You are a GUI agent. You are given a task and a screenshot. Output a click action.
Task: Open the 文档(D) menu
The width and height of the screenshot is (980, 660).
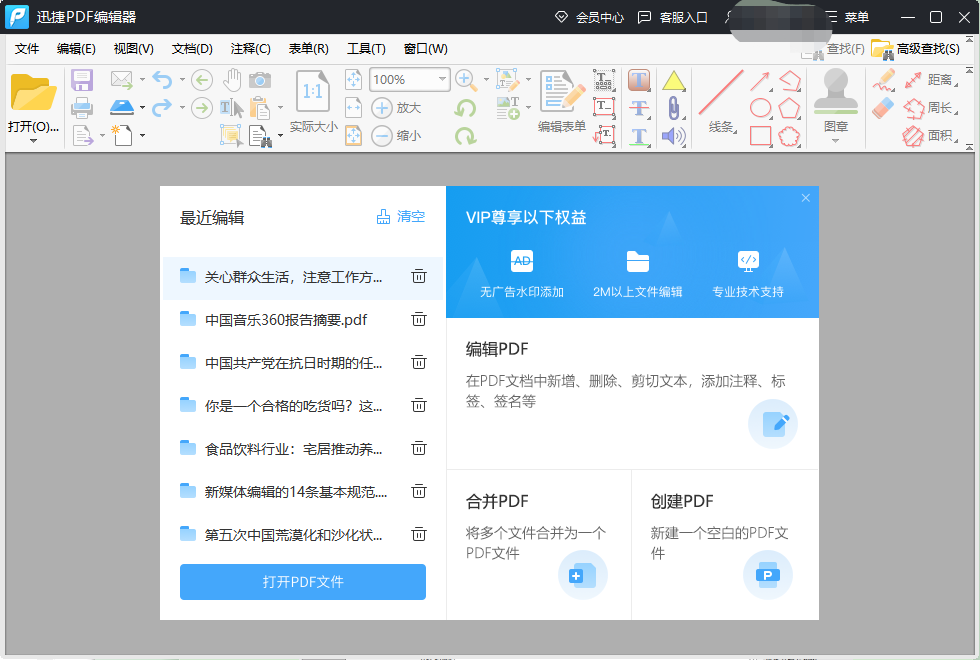pyautogui.click(x=192, y=49)
